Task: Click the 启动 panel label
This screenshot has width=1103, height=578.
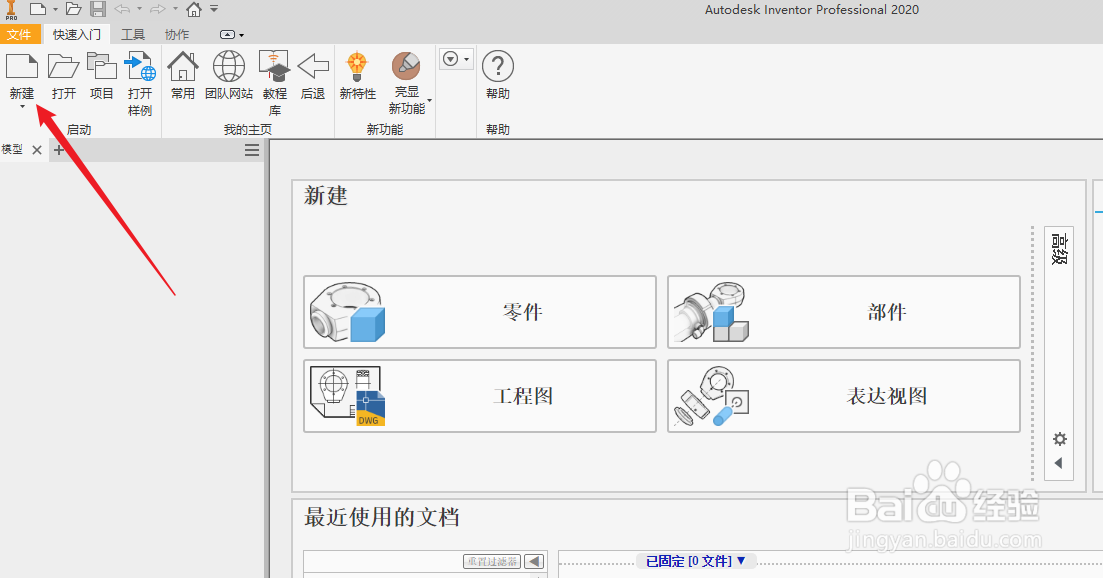Action: [79, 129]
